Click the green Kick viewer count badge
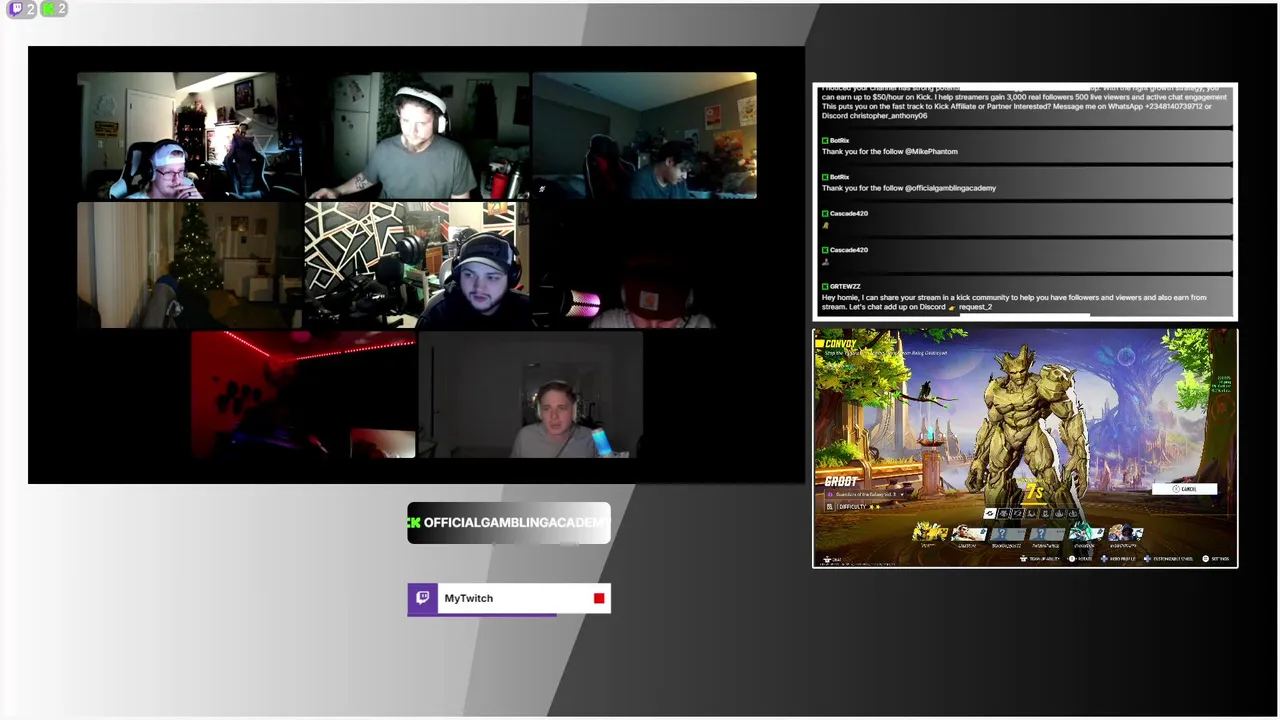This screenshot has width=1280, height=720. 54,9
